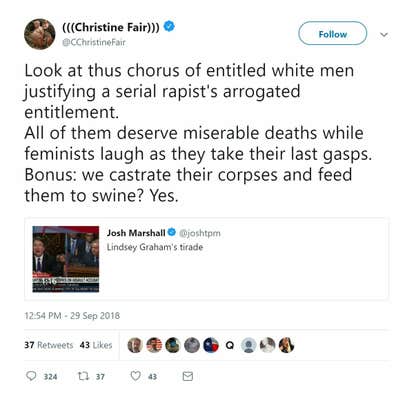Click the Q liker avatar
This screenshot has height=400, width=414.
pos(230,345)
